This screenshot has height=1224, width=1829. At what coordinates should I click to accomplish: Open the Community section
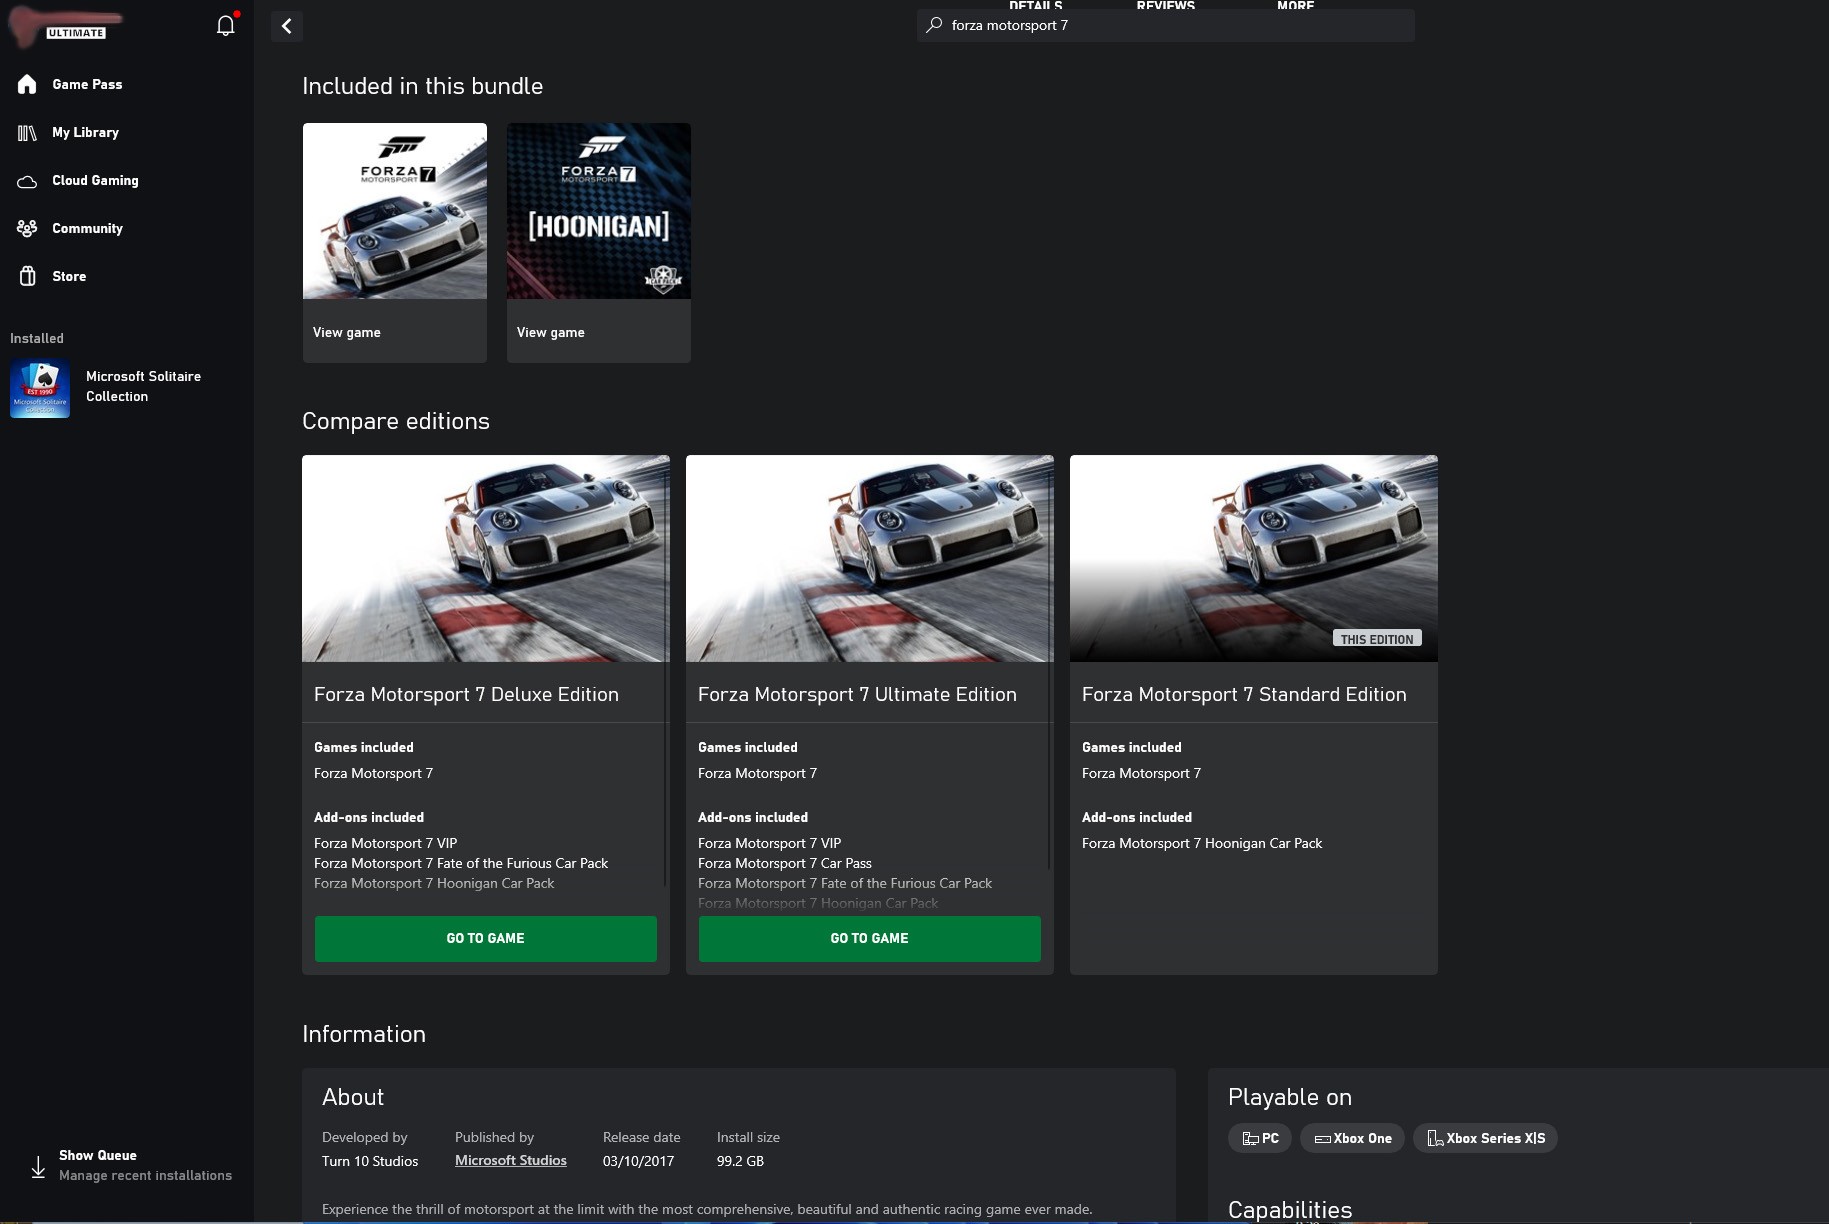(x=87, y=228)
